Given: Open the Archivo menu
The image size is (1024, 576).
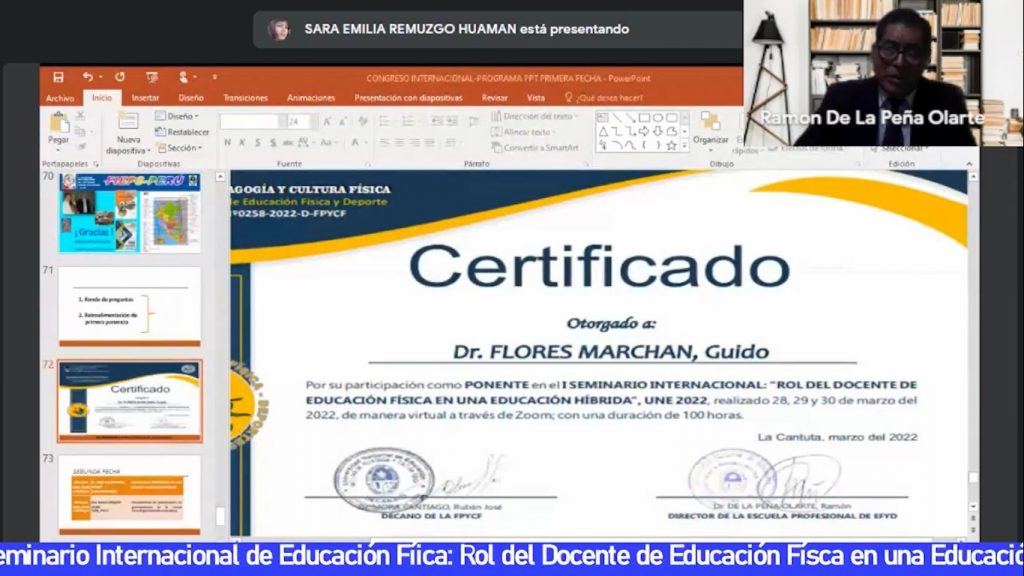Looking at the screenshot, I should point(60,98).
